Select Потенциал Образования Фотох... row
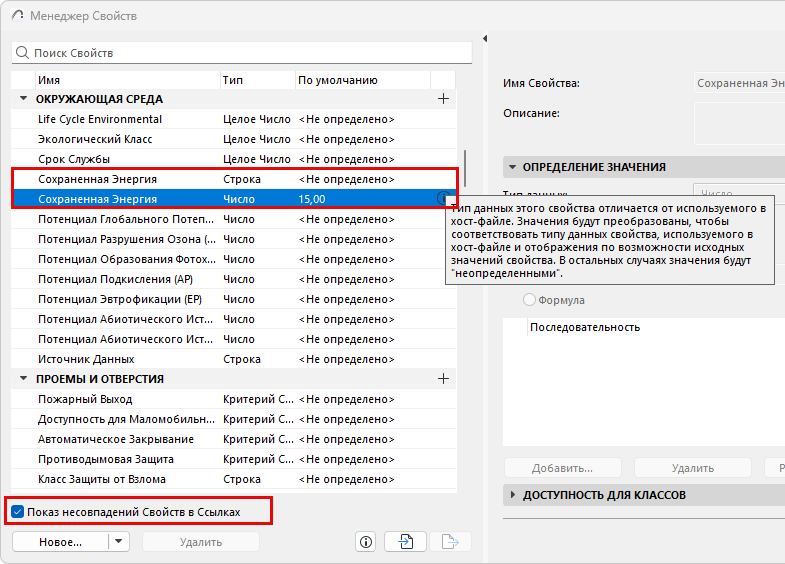The width and height of the screenshot is (785, 564). click(x=234, y=259)
